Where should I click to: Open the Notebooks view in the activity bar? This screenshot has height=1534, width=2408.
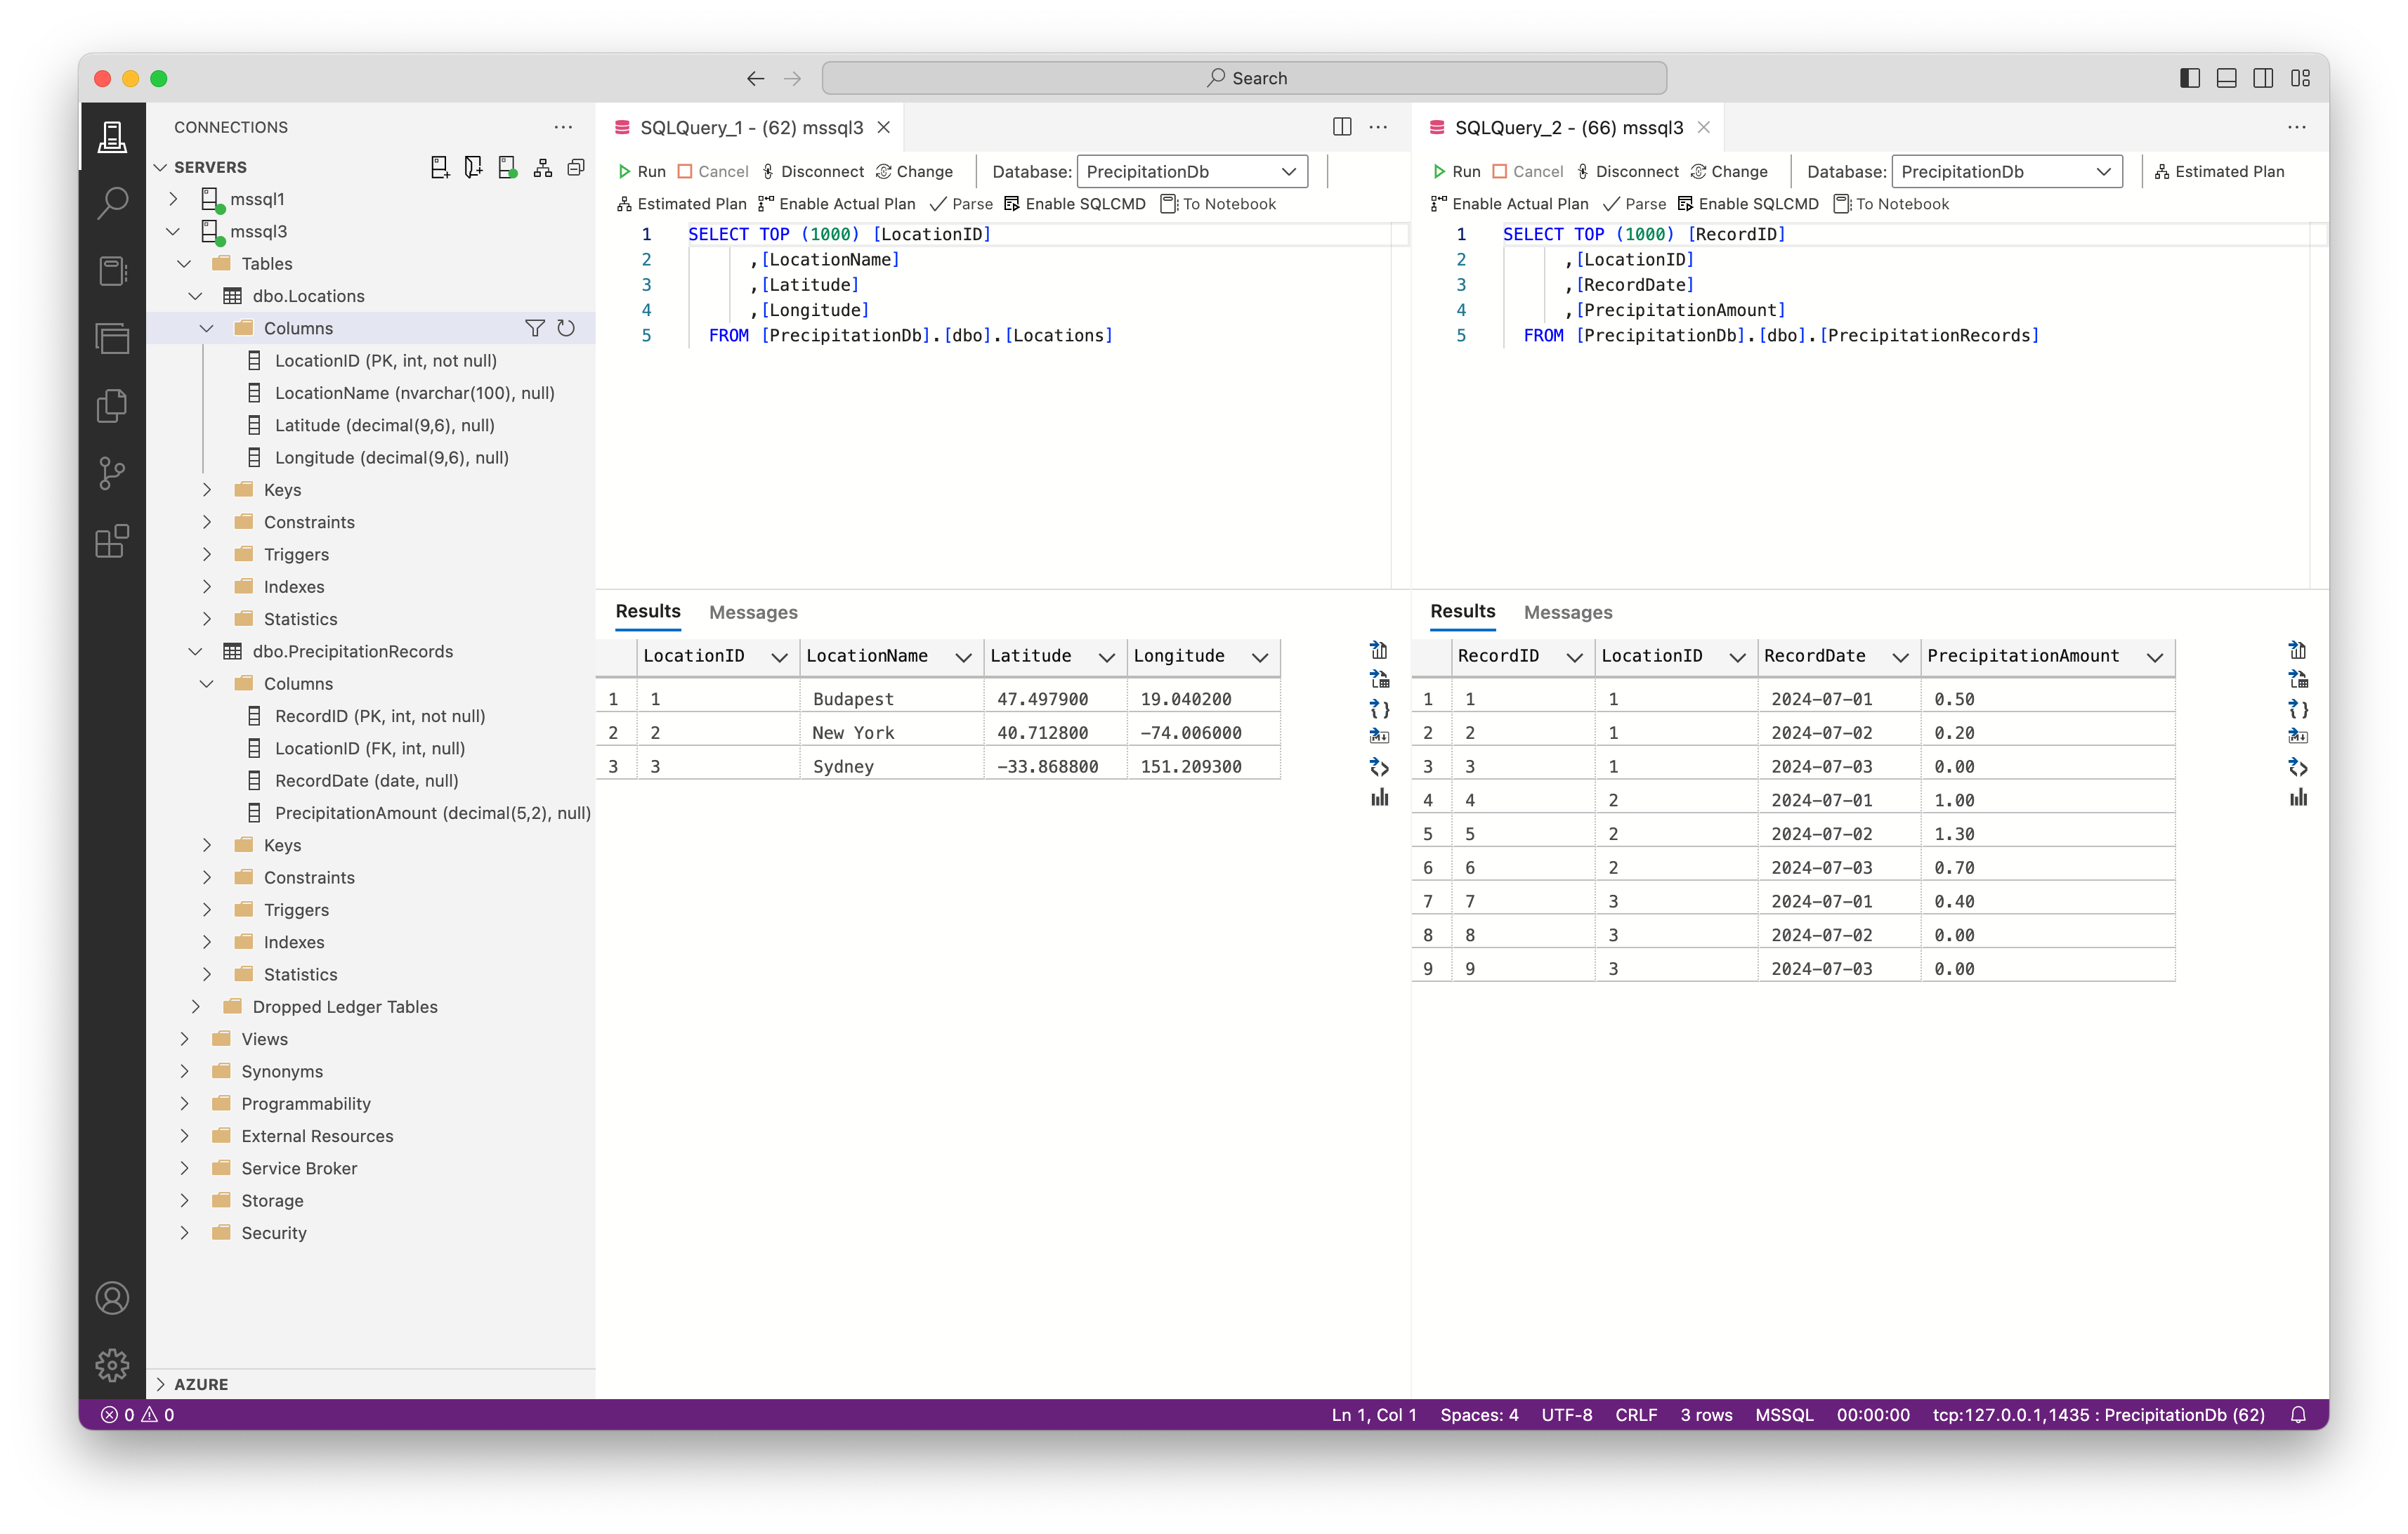click(x=112, y=271)
